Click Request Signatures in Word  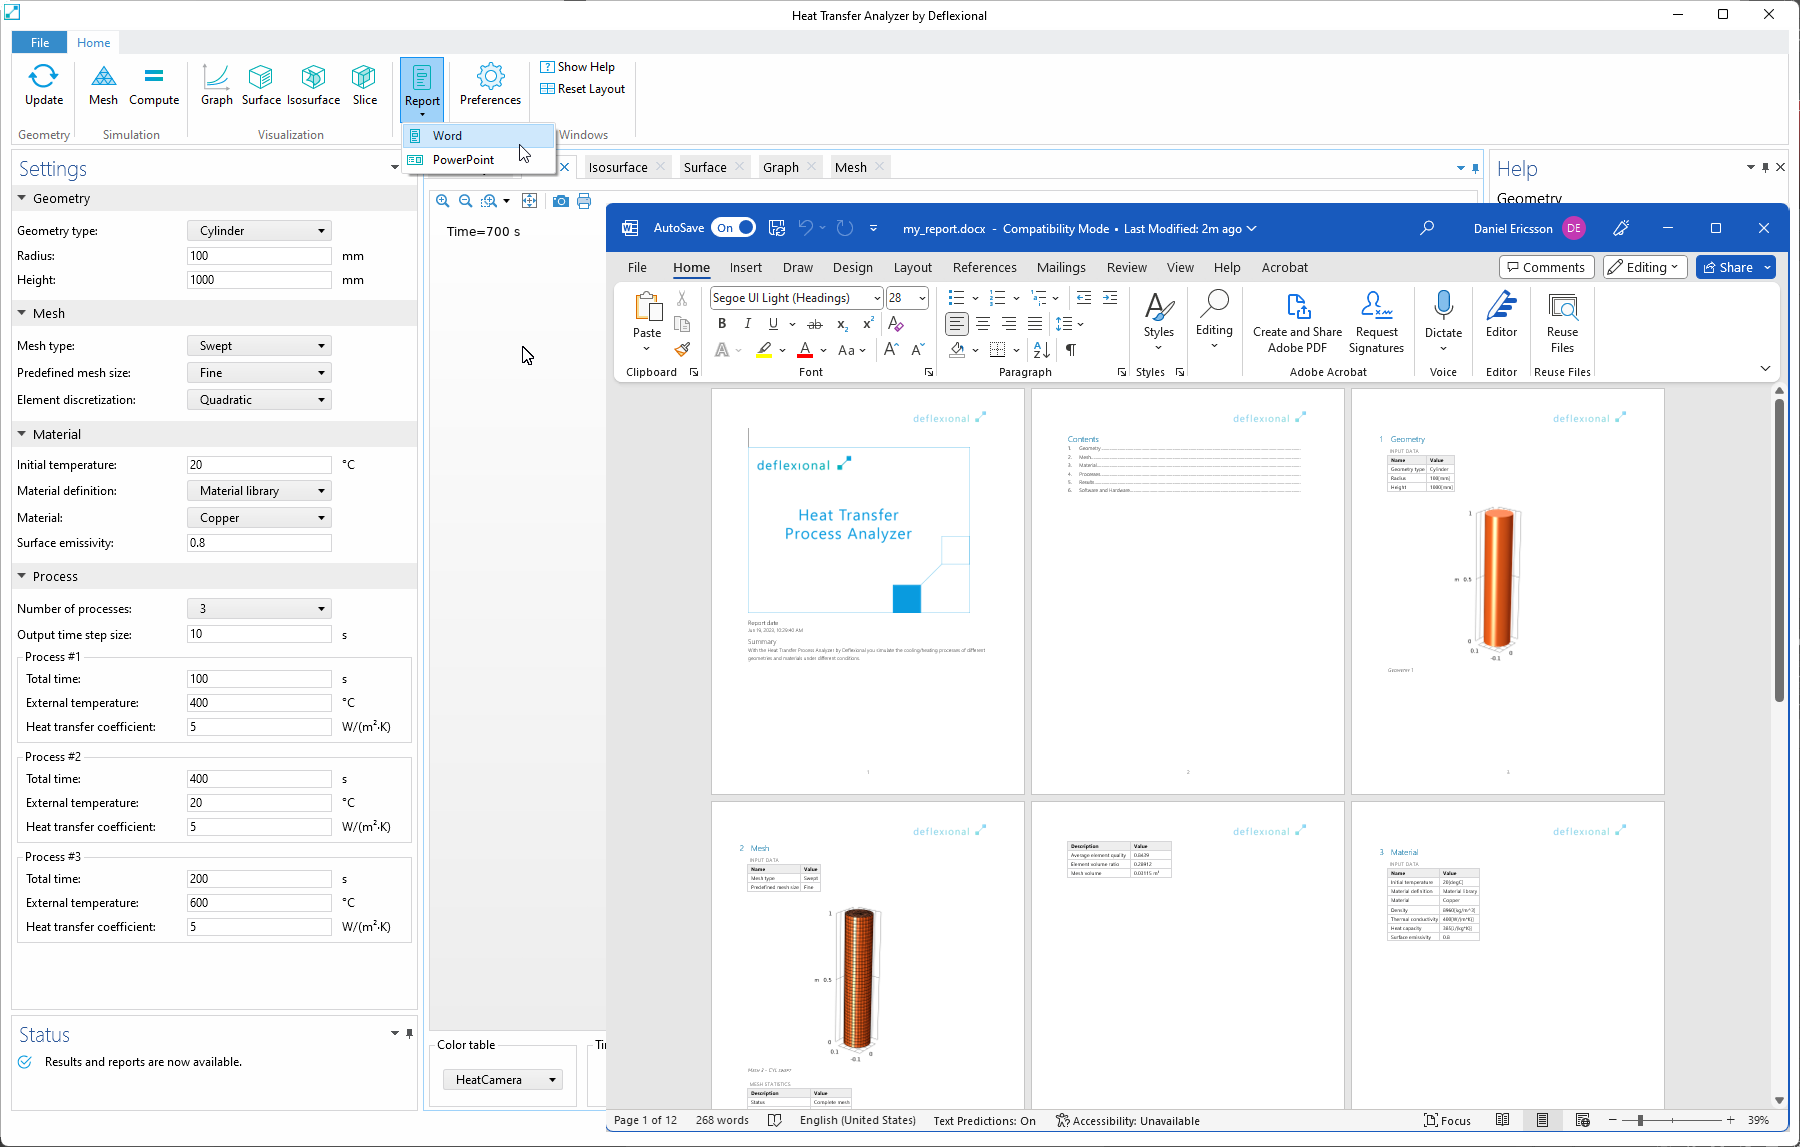coord(1376,322)
